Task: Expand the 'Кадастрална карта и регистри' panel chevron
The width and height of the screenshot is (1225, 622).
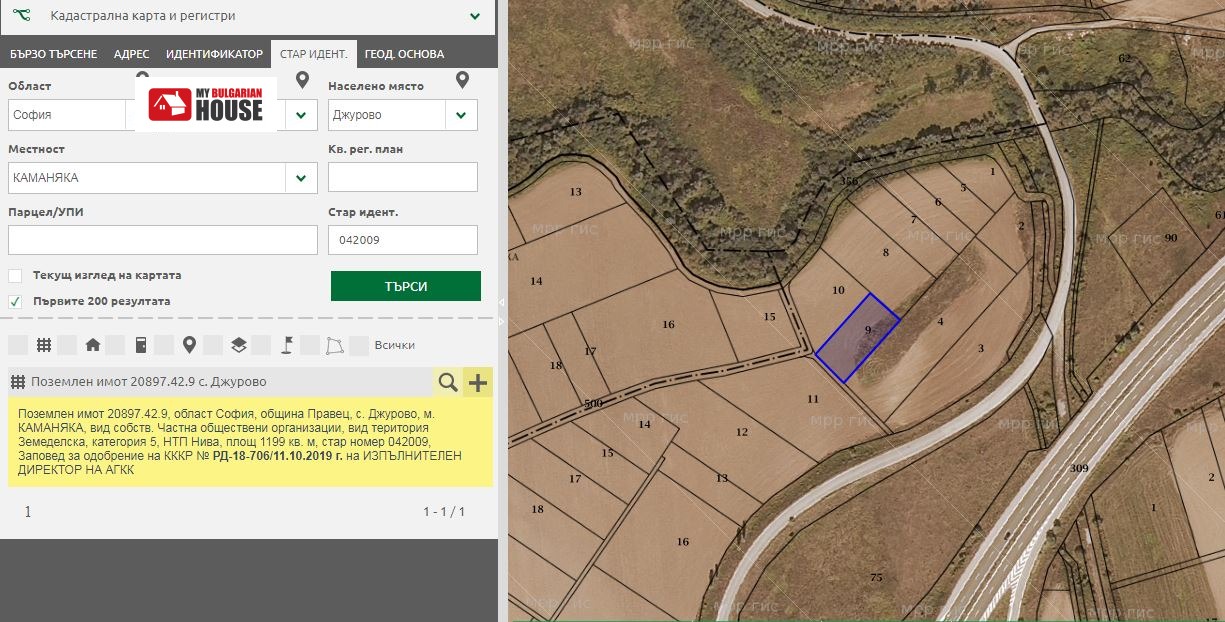Action: (475, 16)
